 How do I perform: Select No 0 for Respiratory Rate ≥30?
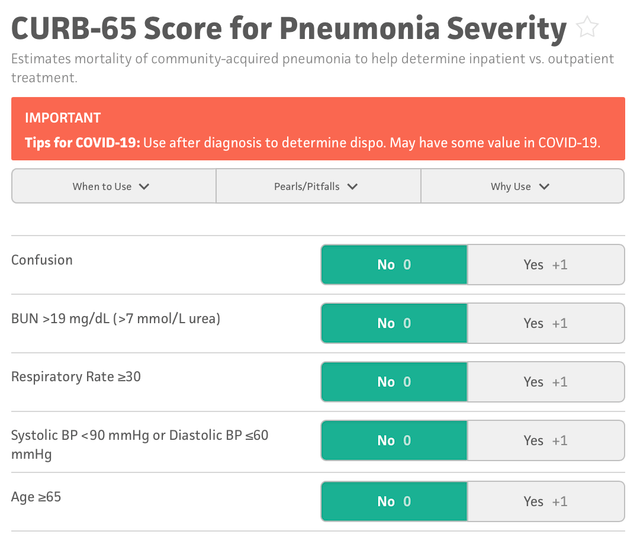[394, 382]
